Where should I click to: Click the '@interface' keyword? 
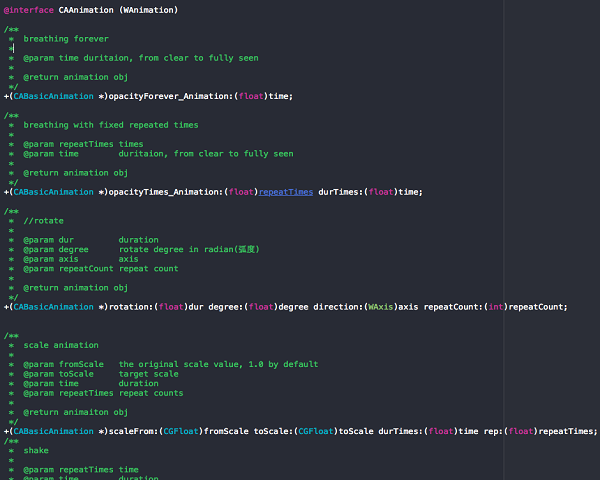pos(29,10)
